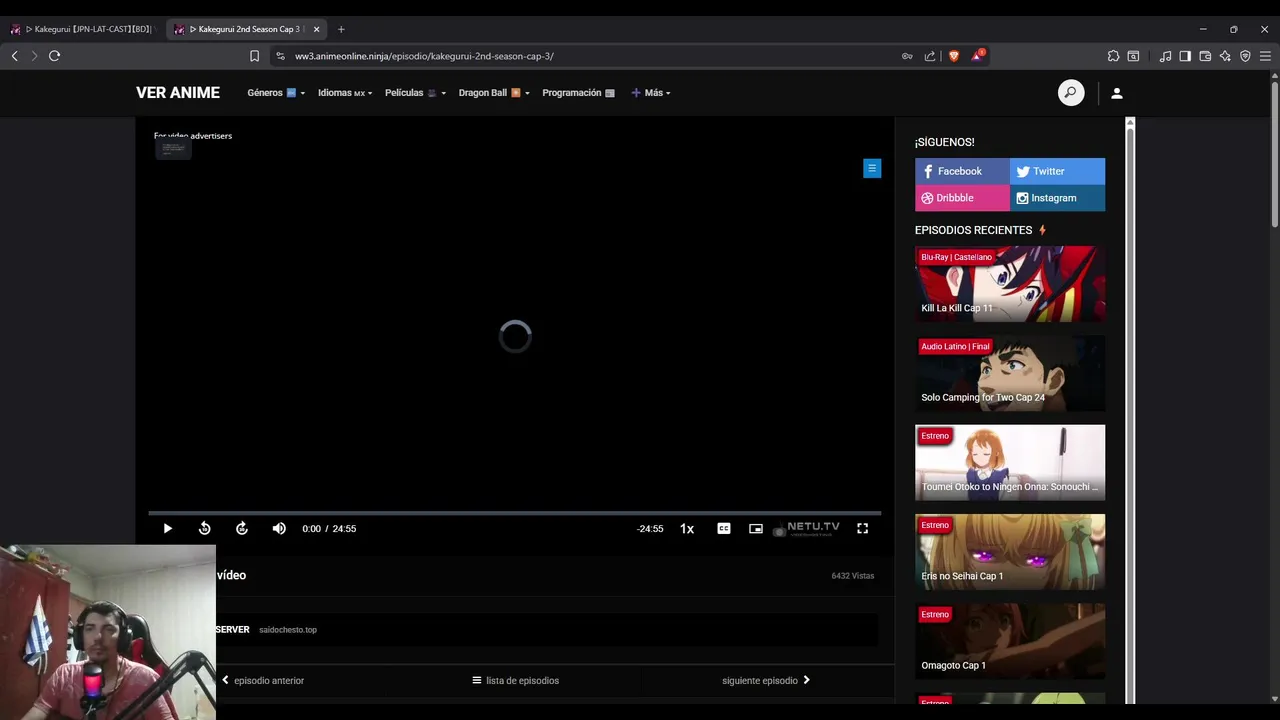This screenshot has height=720, width=1280.
Task: Open Eris no Seihai Cap 1
Action: pyautogui.click(x=1010, y=552)
